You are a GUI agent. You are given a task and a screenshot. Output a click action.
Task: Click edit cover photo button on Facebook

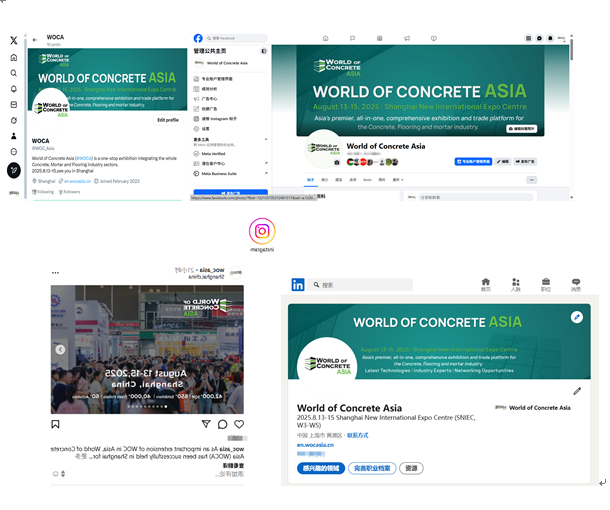[522, 129]
